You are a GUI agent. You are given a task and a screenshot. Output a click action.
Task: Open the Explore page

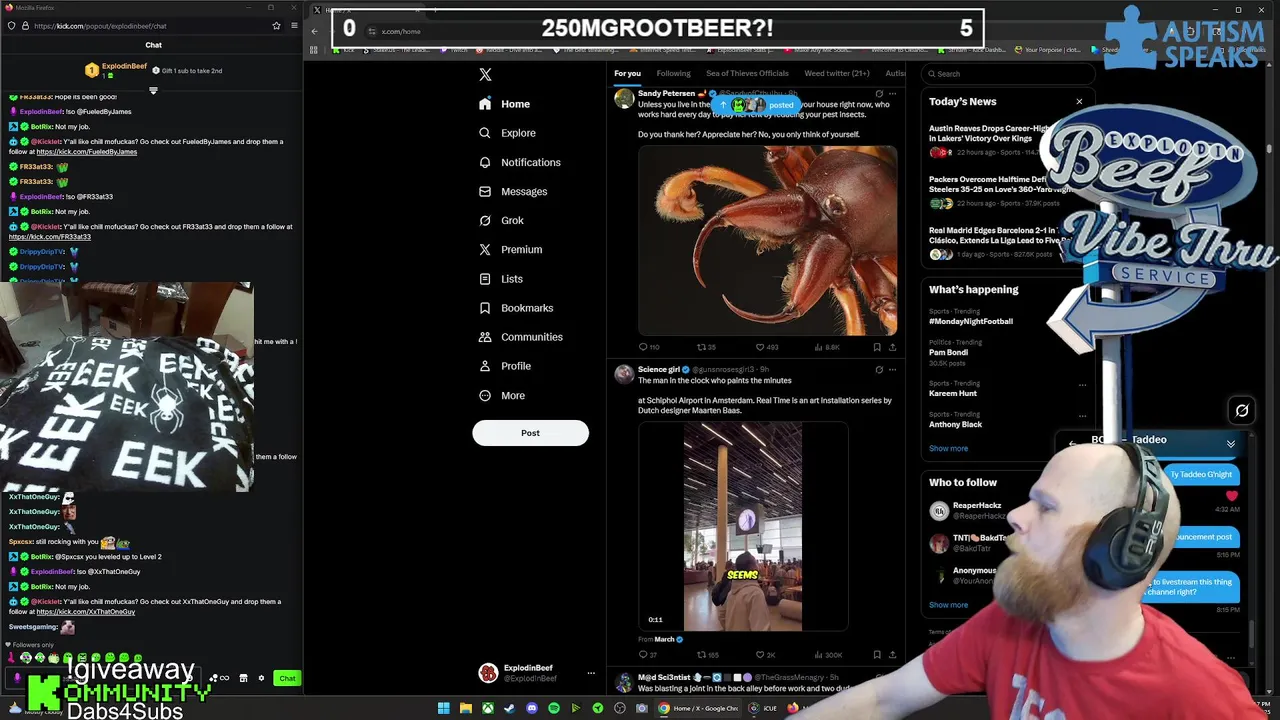point(507,133)
